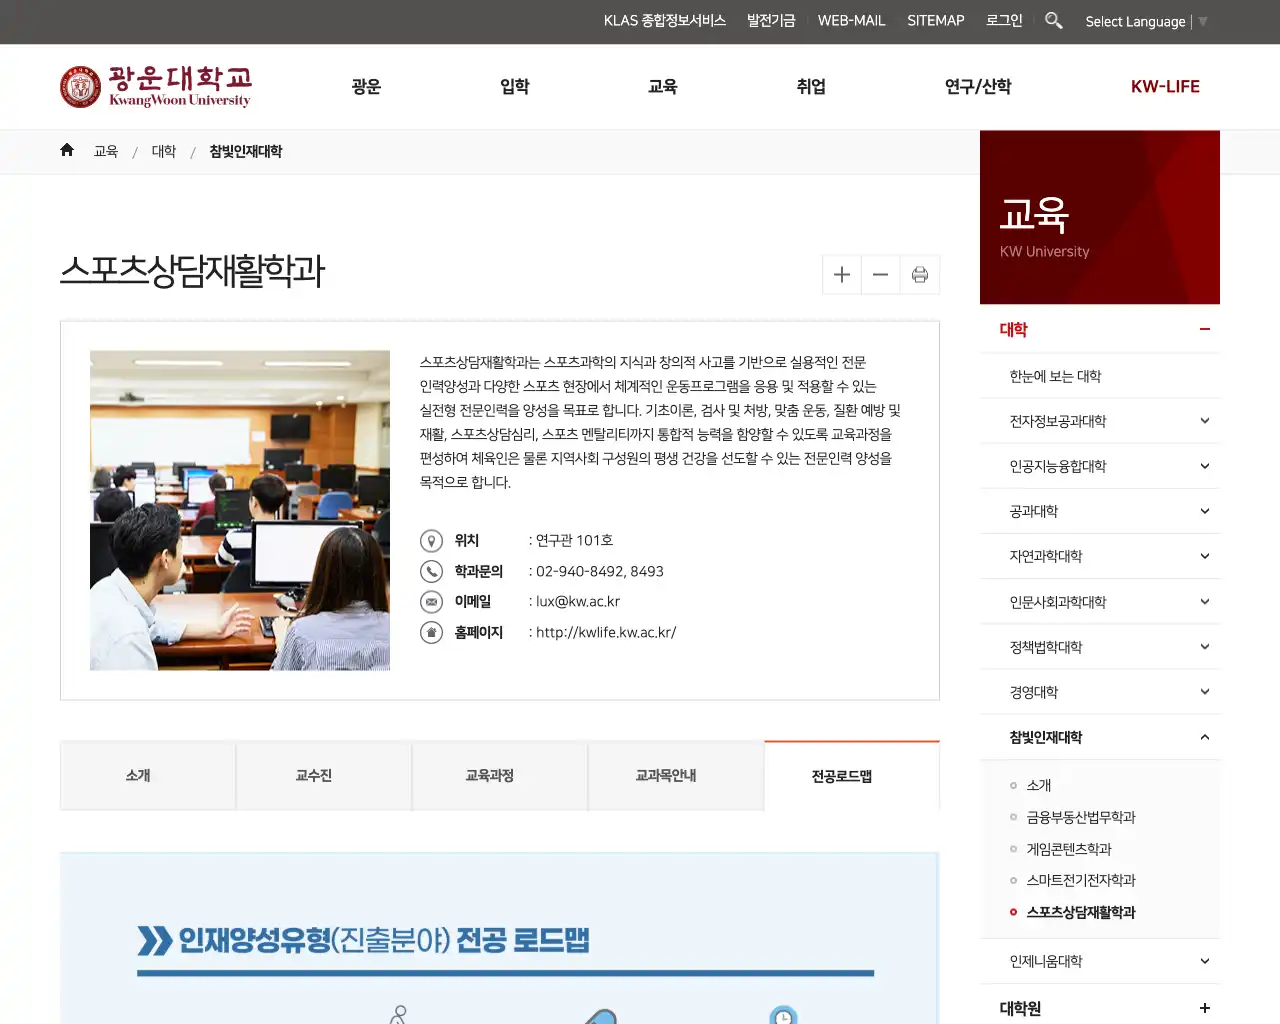Click the home icon in breadcrumb
1280x1024 pixels.
pos(67,150)
